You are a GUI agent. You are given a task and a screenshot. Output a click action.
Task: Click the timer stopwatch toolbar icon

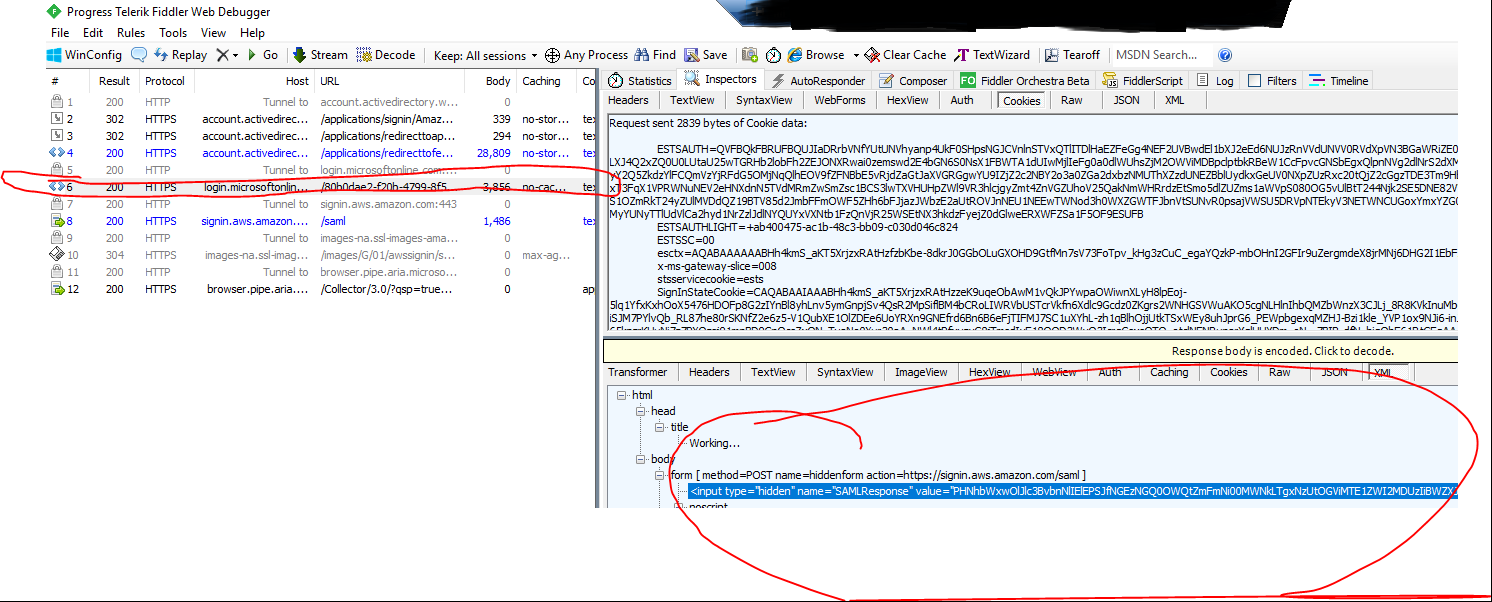click(x=773, y=55)
